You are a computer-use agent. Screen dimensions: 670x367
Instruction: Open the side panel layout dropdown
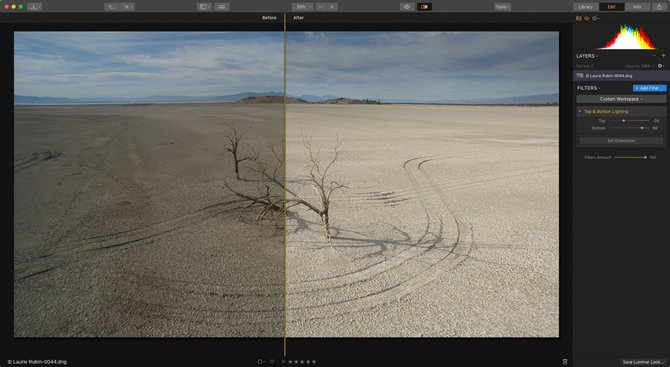pyautogui.click(x=205, y=7)
